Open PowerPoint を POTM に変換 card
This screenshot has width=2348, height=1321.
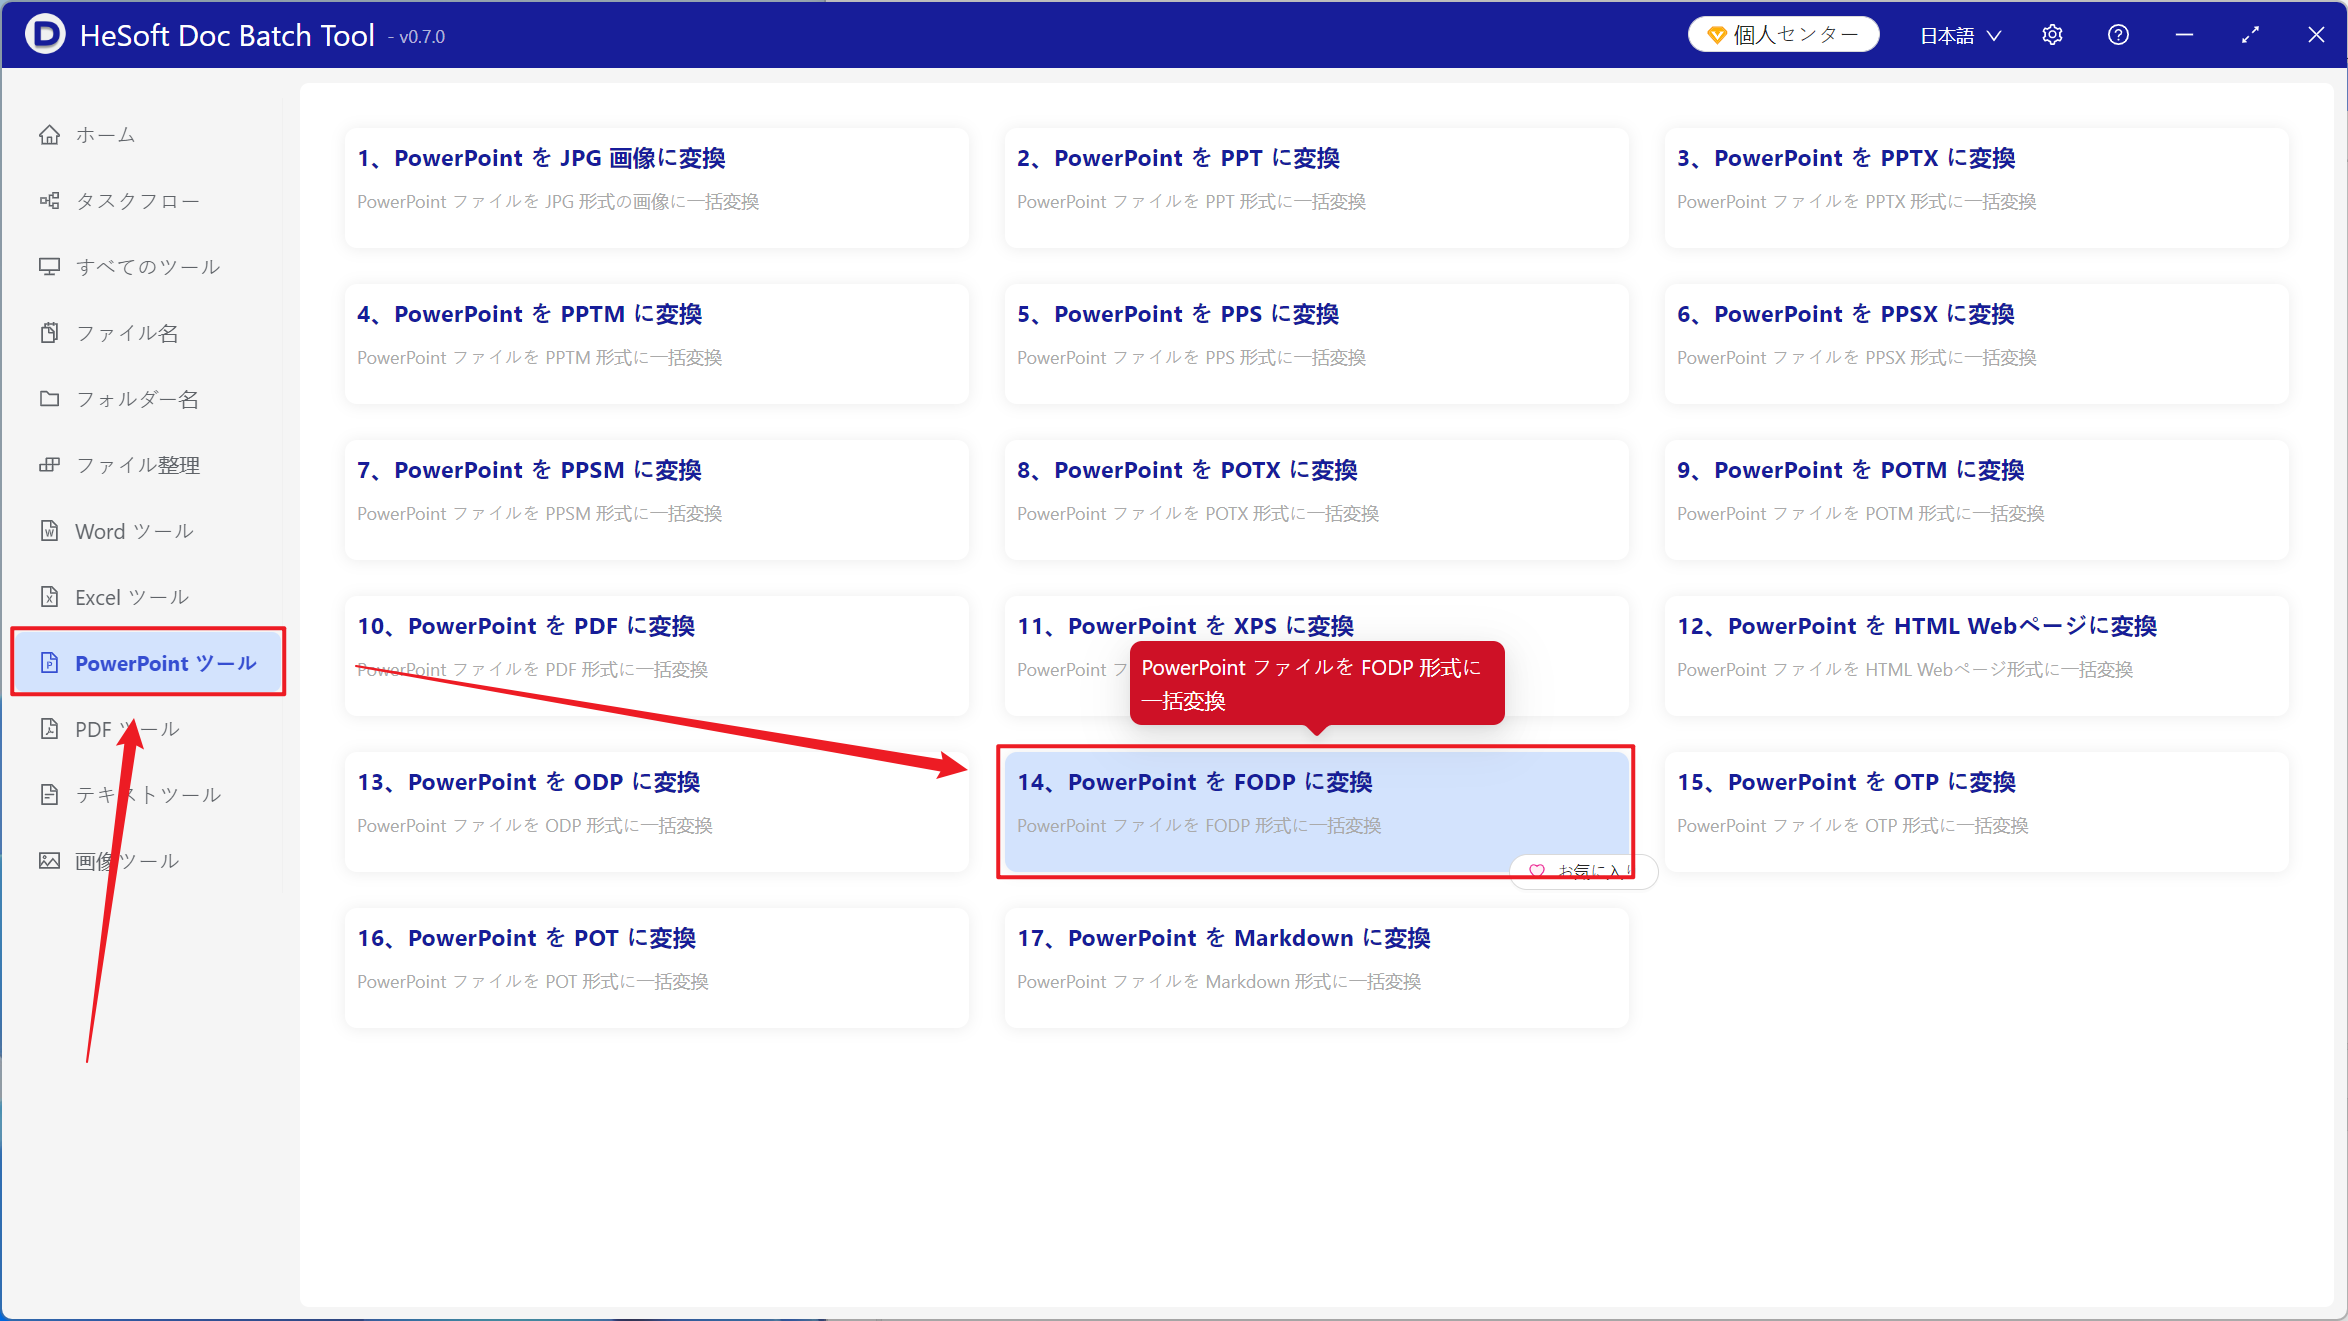[x=1977, y=500]
